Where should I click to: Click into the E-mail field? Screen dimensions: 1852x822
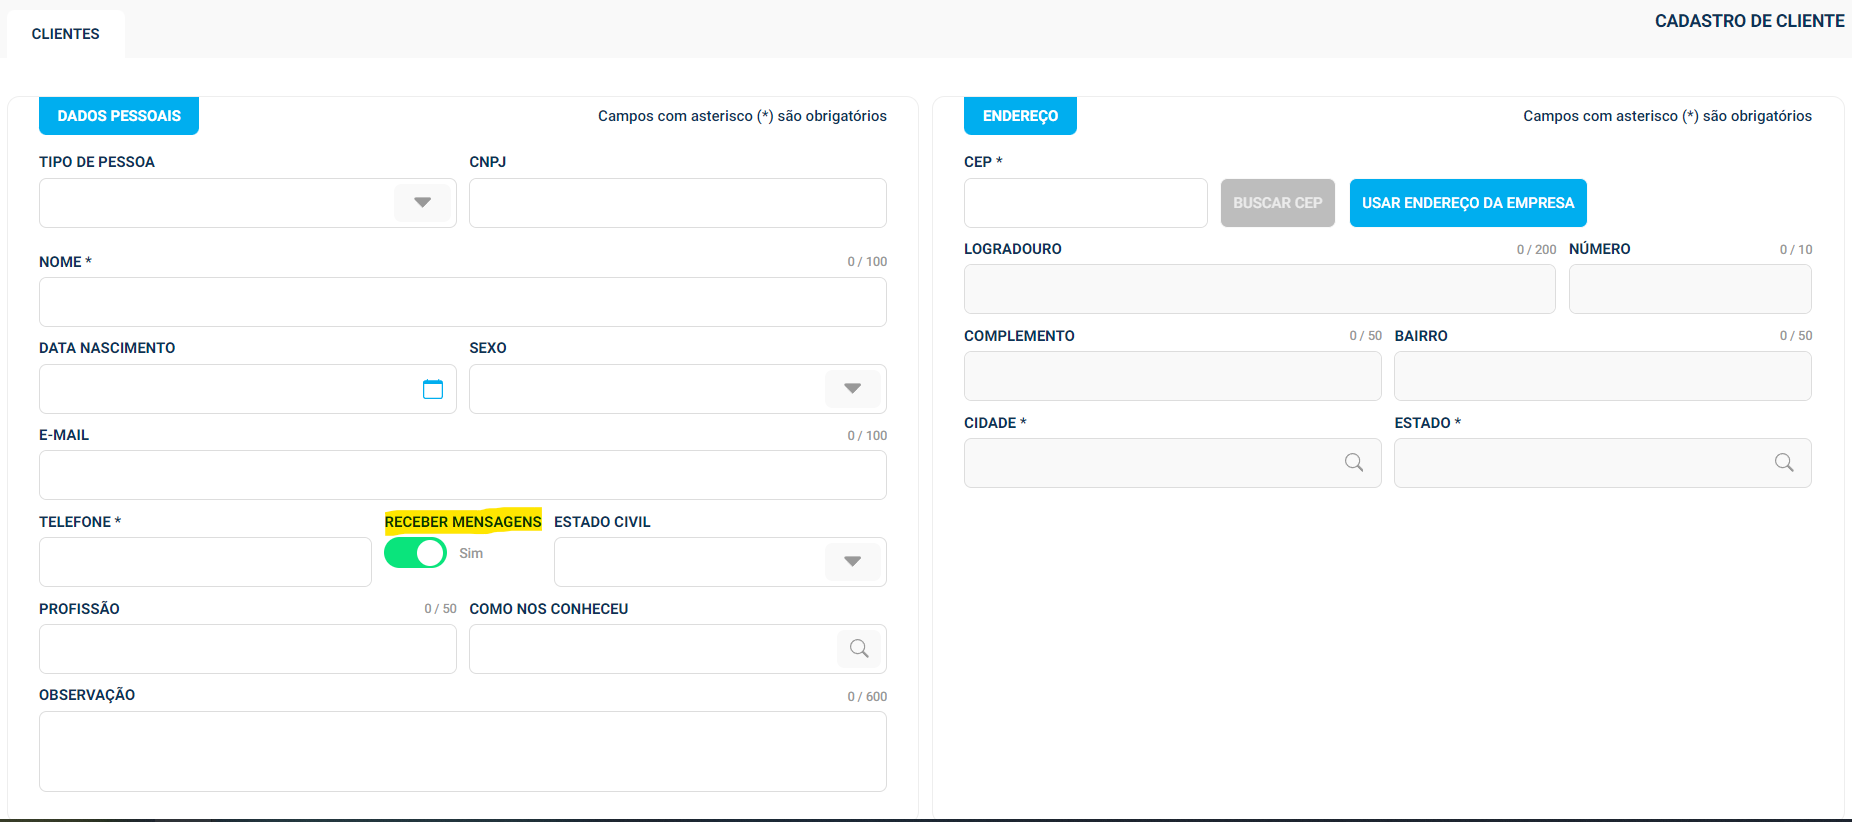point(462,475)
